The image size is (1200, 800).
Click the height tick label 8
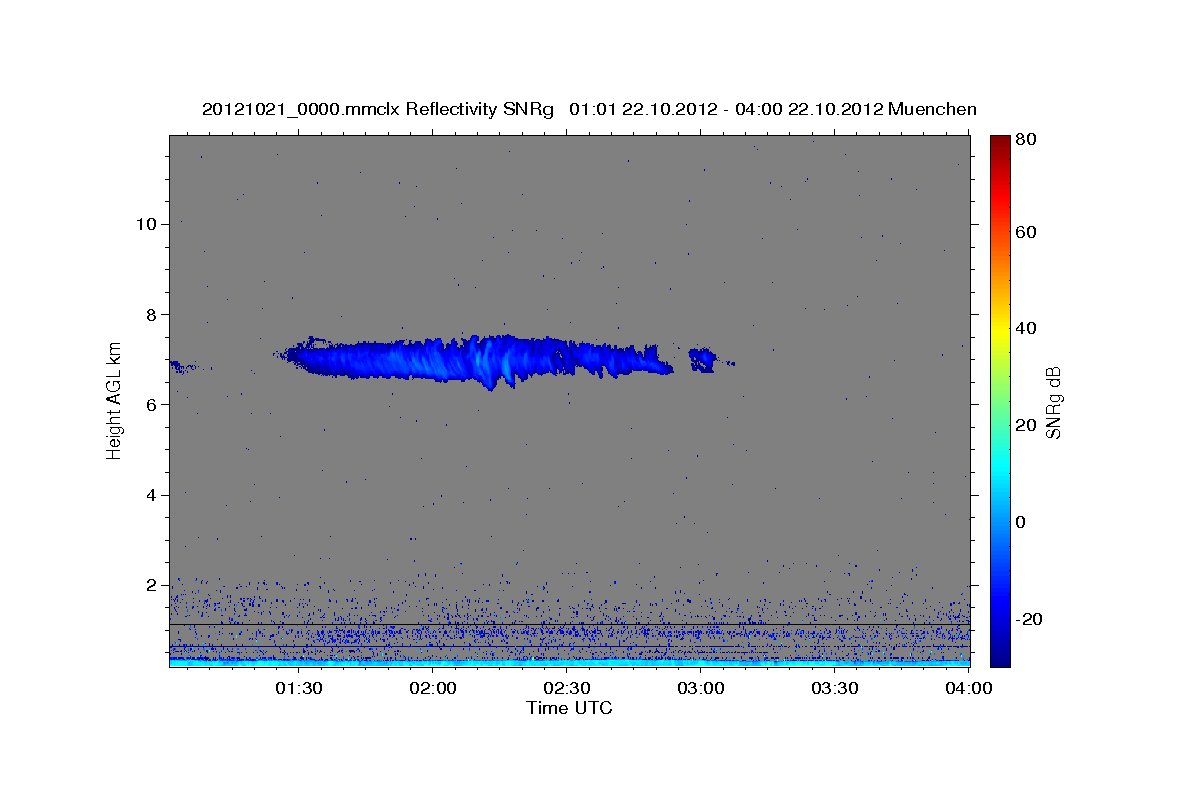coord(150,314)
